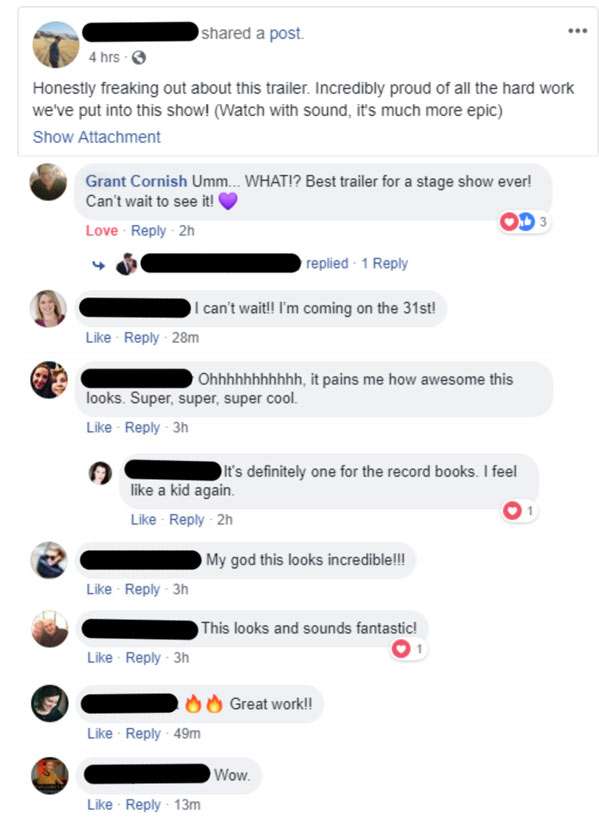The height and width of the screenshot is (821, 599).
Task: Click the public globe audience icon
Action: [138, 58]
